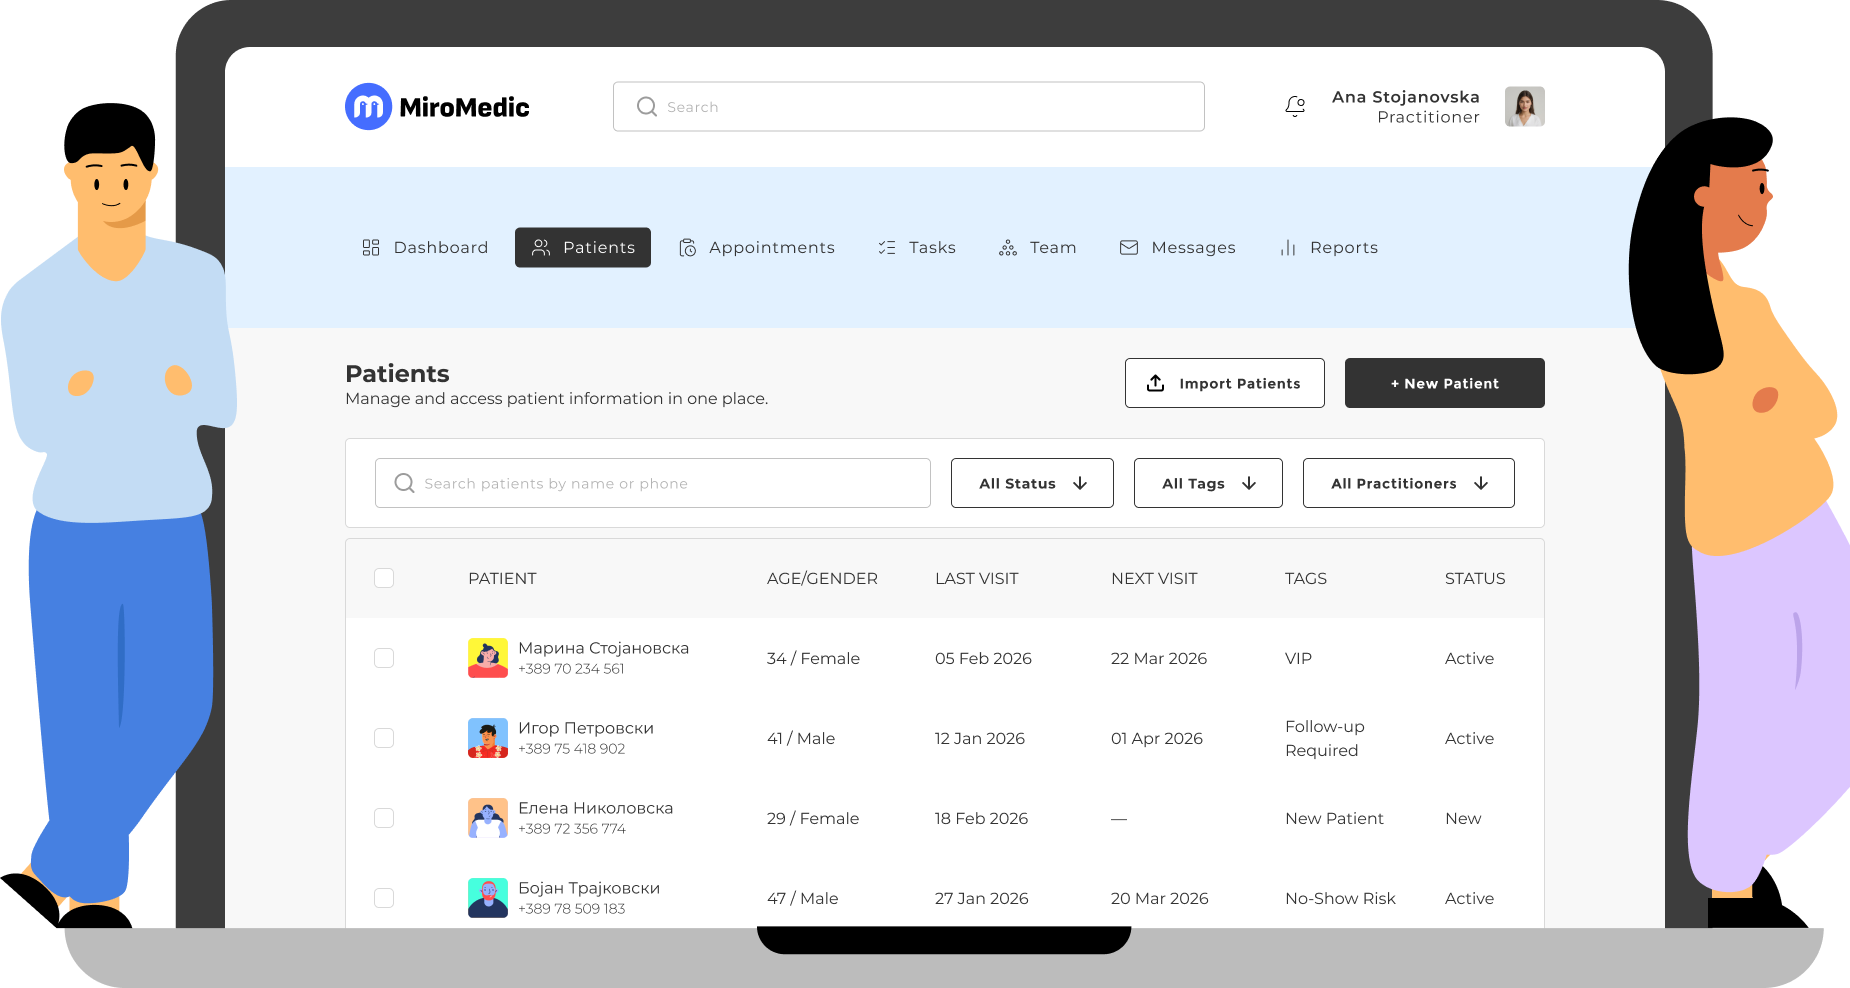Viewport: 1850px width, 988px height.
Task: Click the Reports bar chart icon
Action: 1288,248
